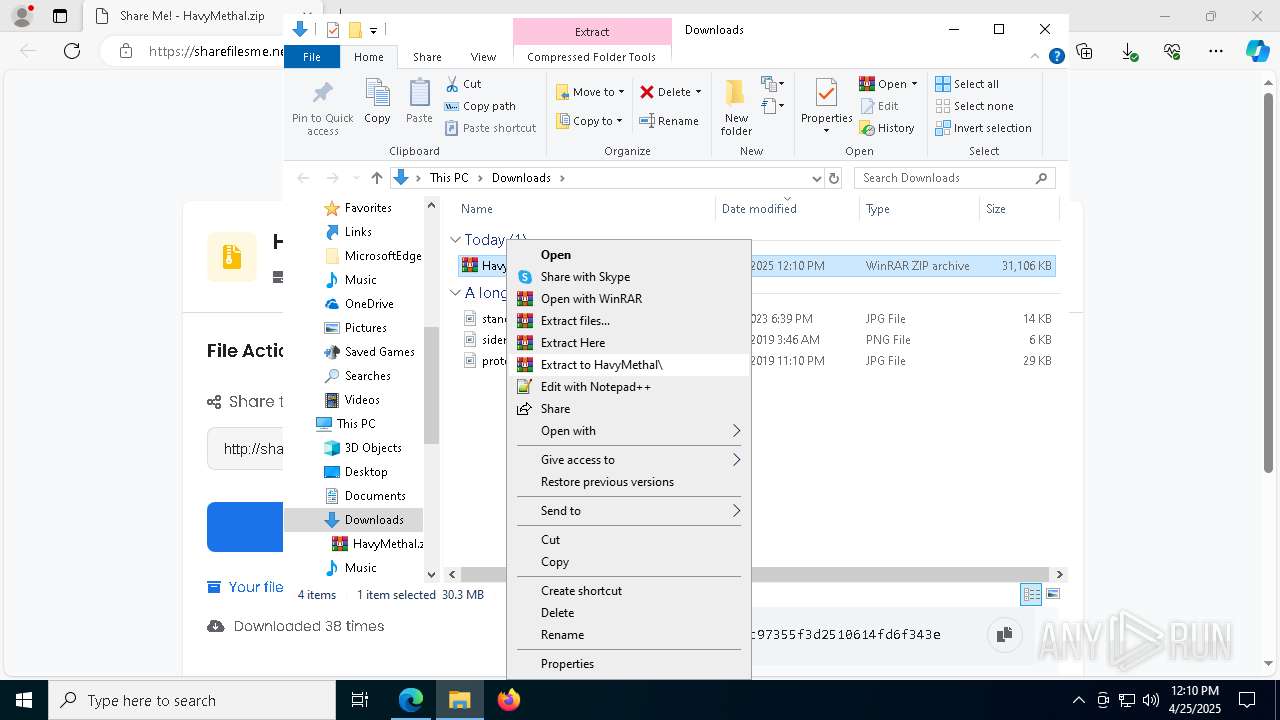1280x720 pixels.
Task: Open Quick Access Toolbar customize dropdown
Action: click(374, 31)
